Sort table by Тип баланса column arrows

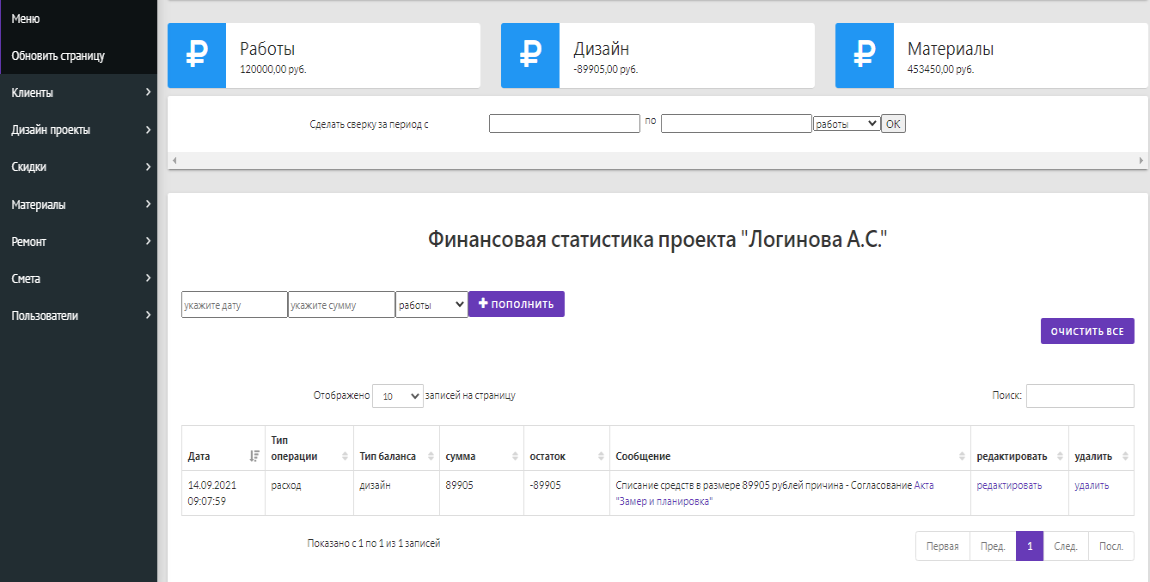click(x=431, y=456)
